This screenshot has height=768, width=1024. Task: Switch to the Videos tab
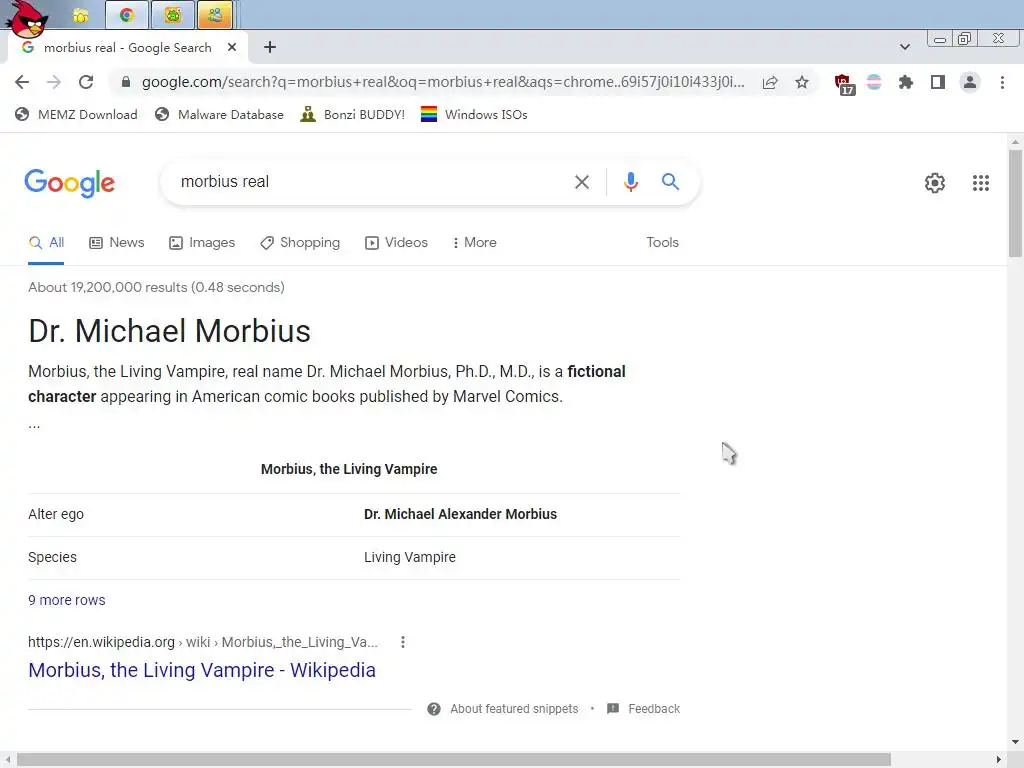coord(396,242)
